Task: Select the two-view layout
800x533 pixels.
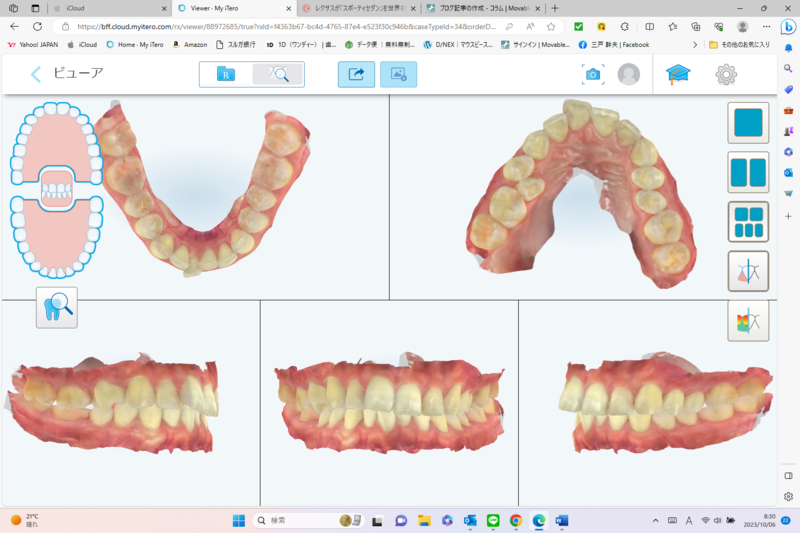Action: tap(748, 173)
